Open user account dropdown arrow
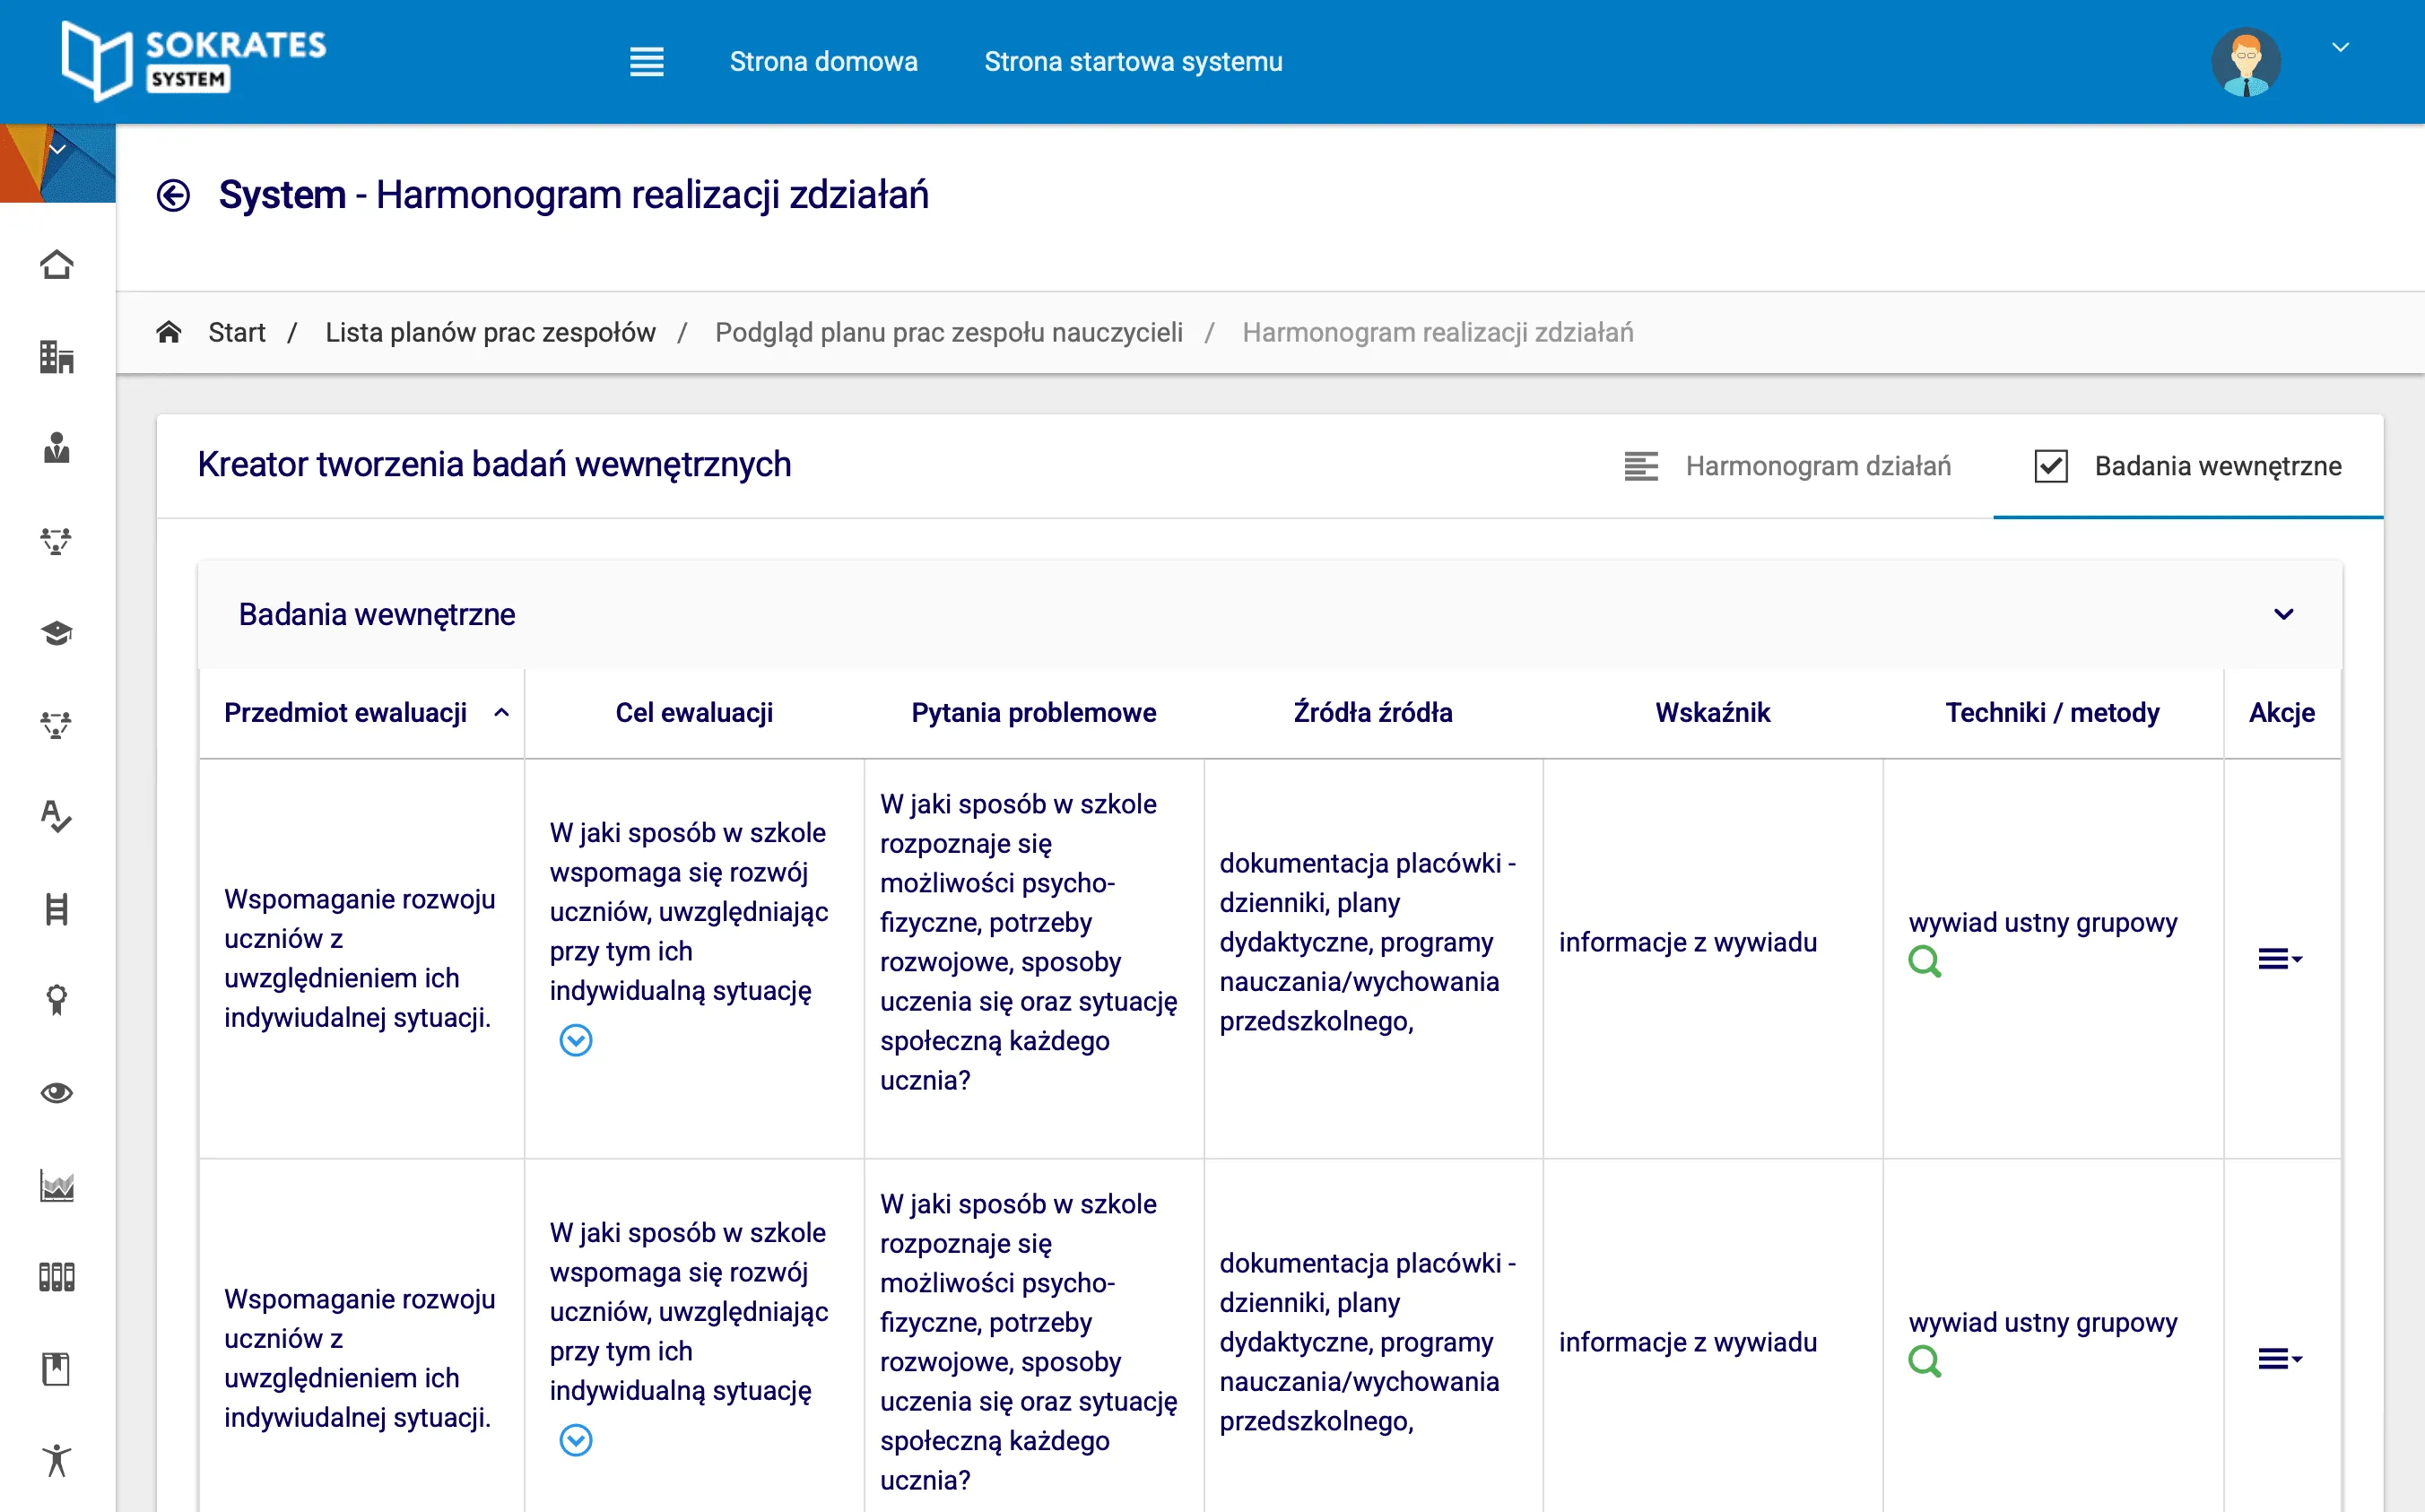 pyautogui.click(x=2340, y=48)
